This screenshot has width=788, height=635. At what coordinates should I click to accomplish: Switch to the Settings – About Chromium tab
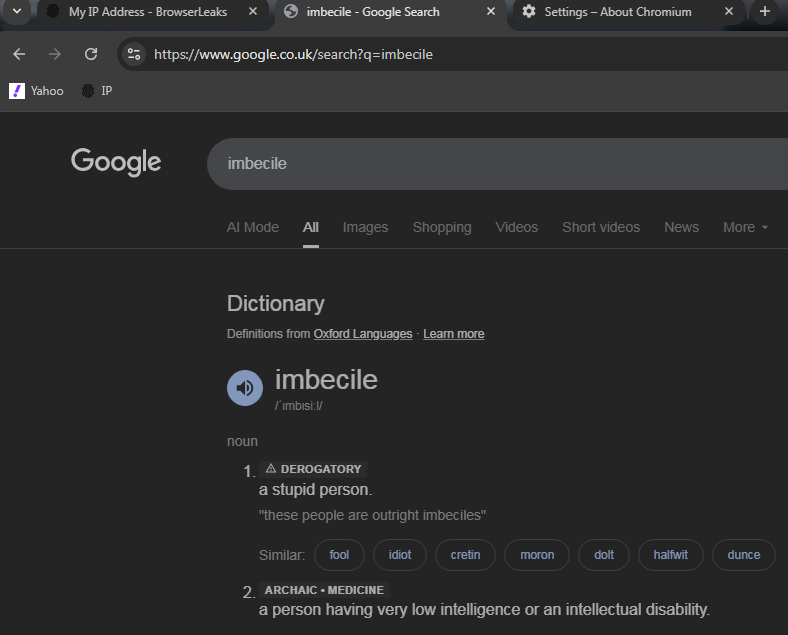pos(618,12)
